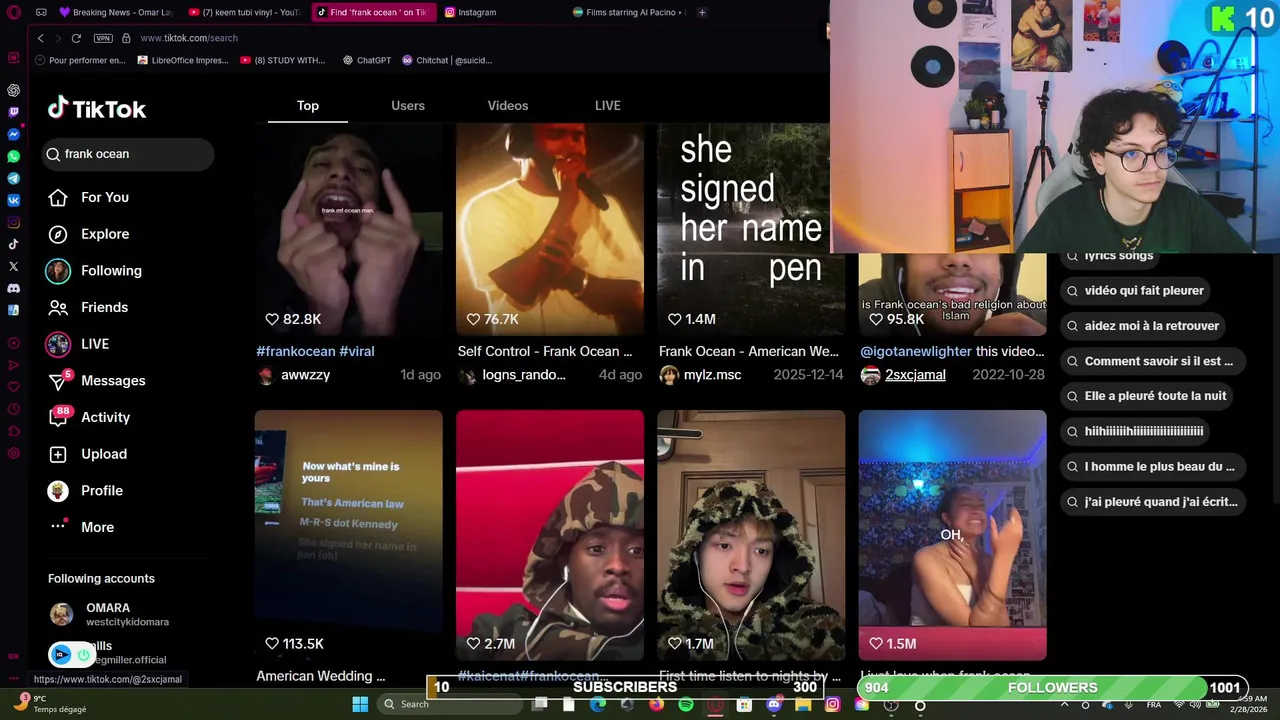Open WhatsApp in the Opera sidebar
The width and height of the screenshot is (1280, 720).
point(13,156)
